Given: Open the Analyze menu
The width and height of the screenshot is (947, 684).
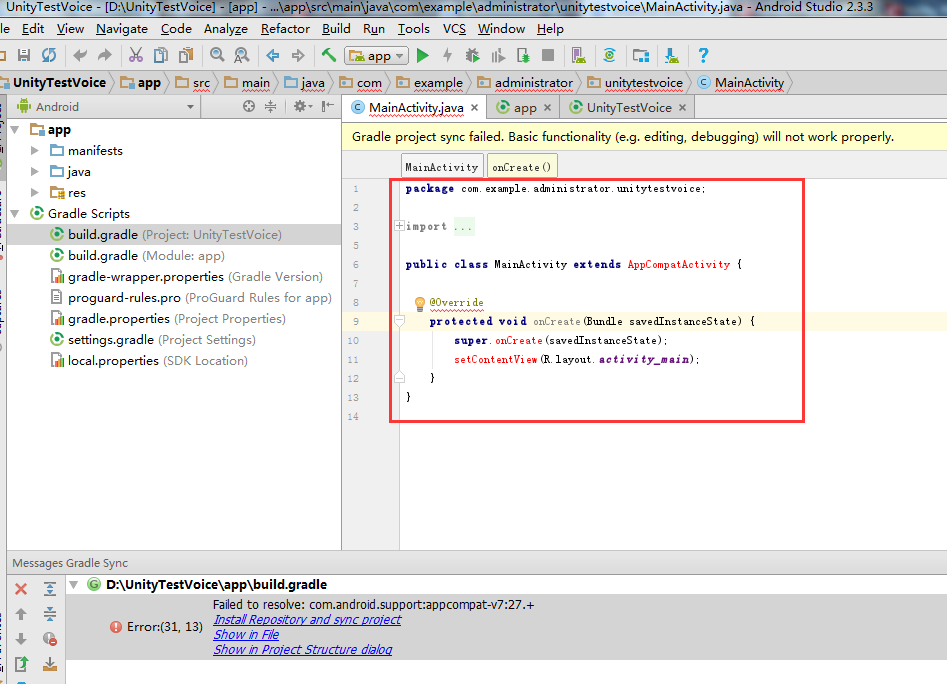Looking at the screenshot, I should coord(226,28).
